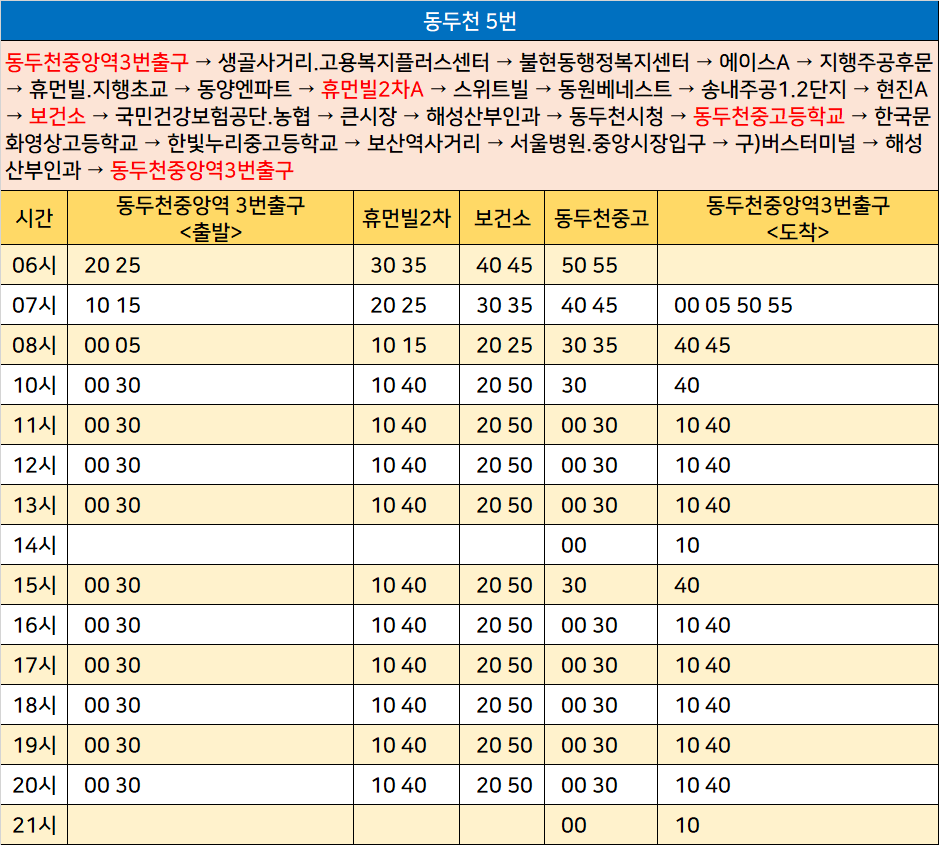Click arrival times '00 05 50 55' at 07시
This screenshot has width=939, height=845.
pos(733,305)
